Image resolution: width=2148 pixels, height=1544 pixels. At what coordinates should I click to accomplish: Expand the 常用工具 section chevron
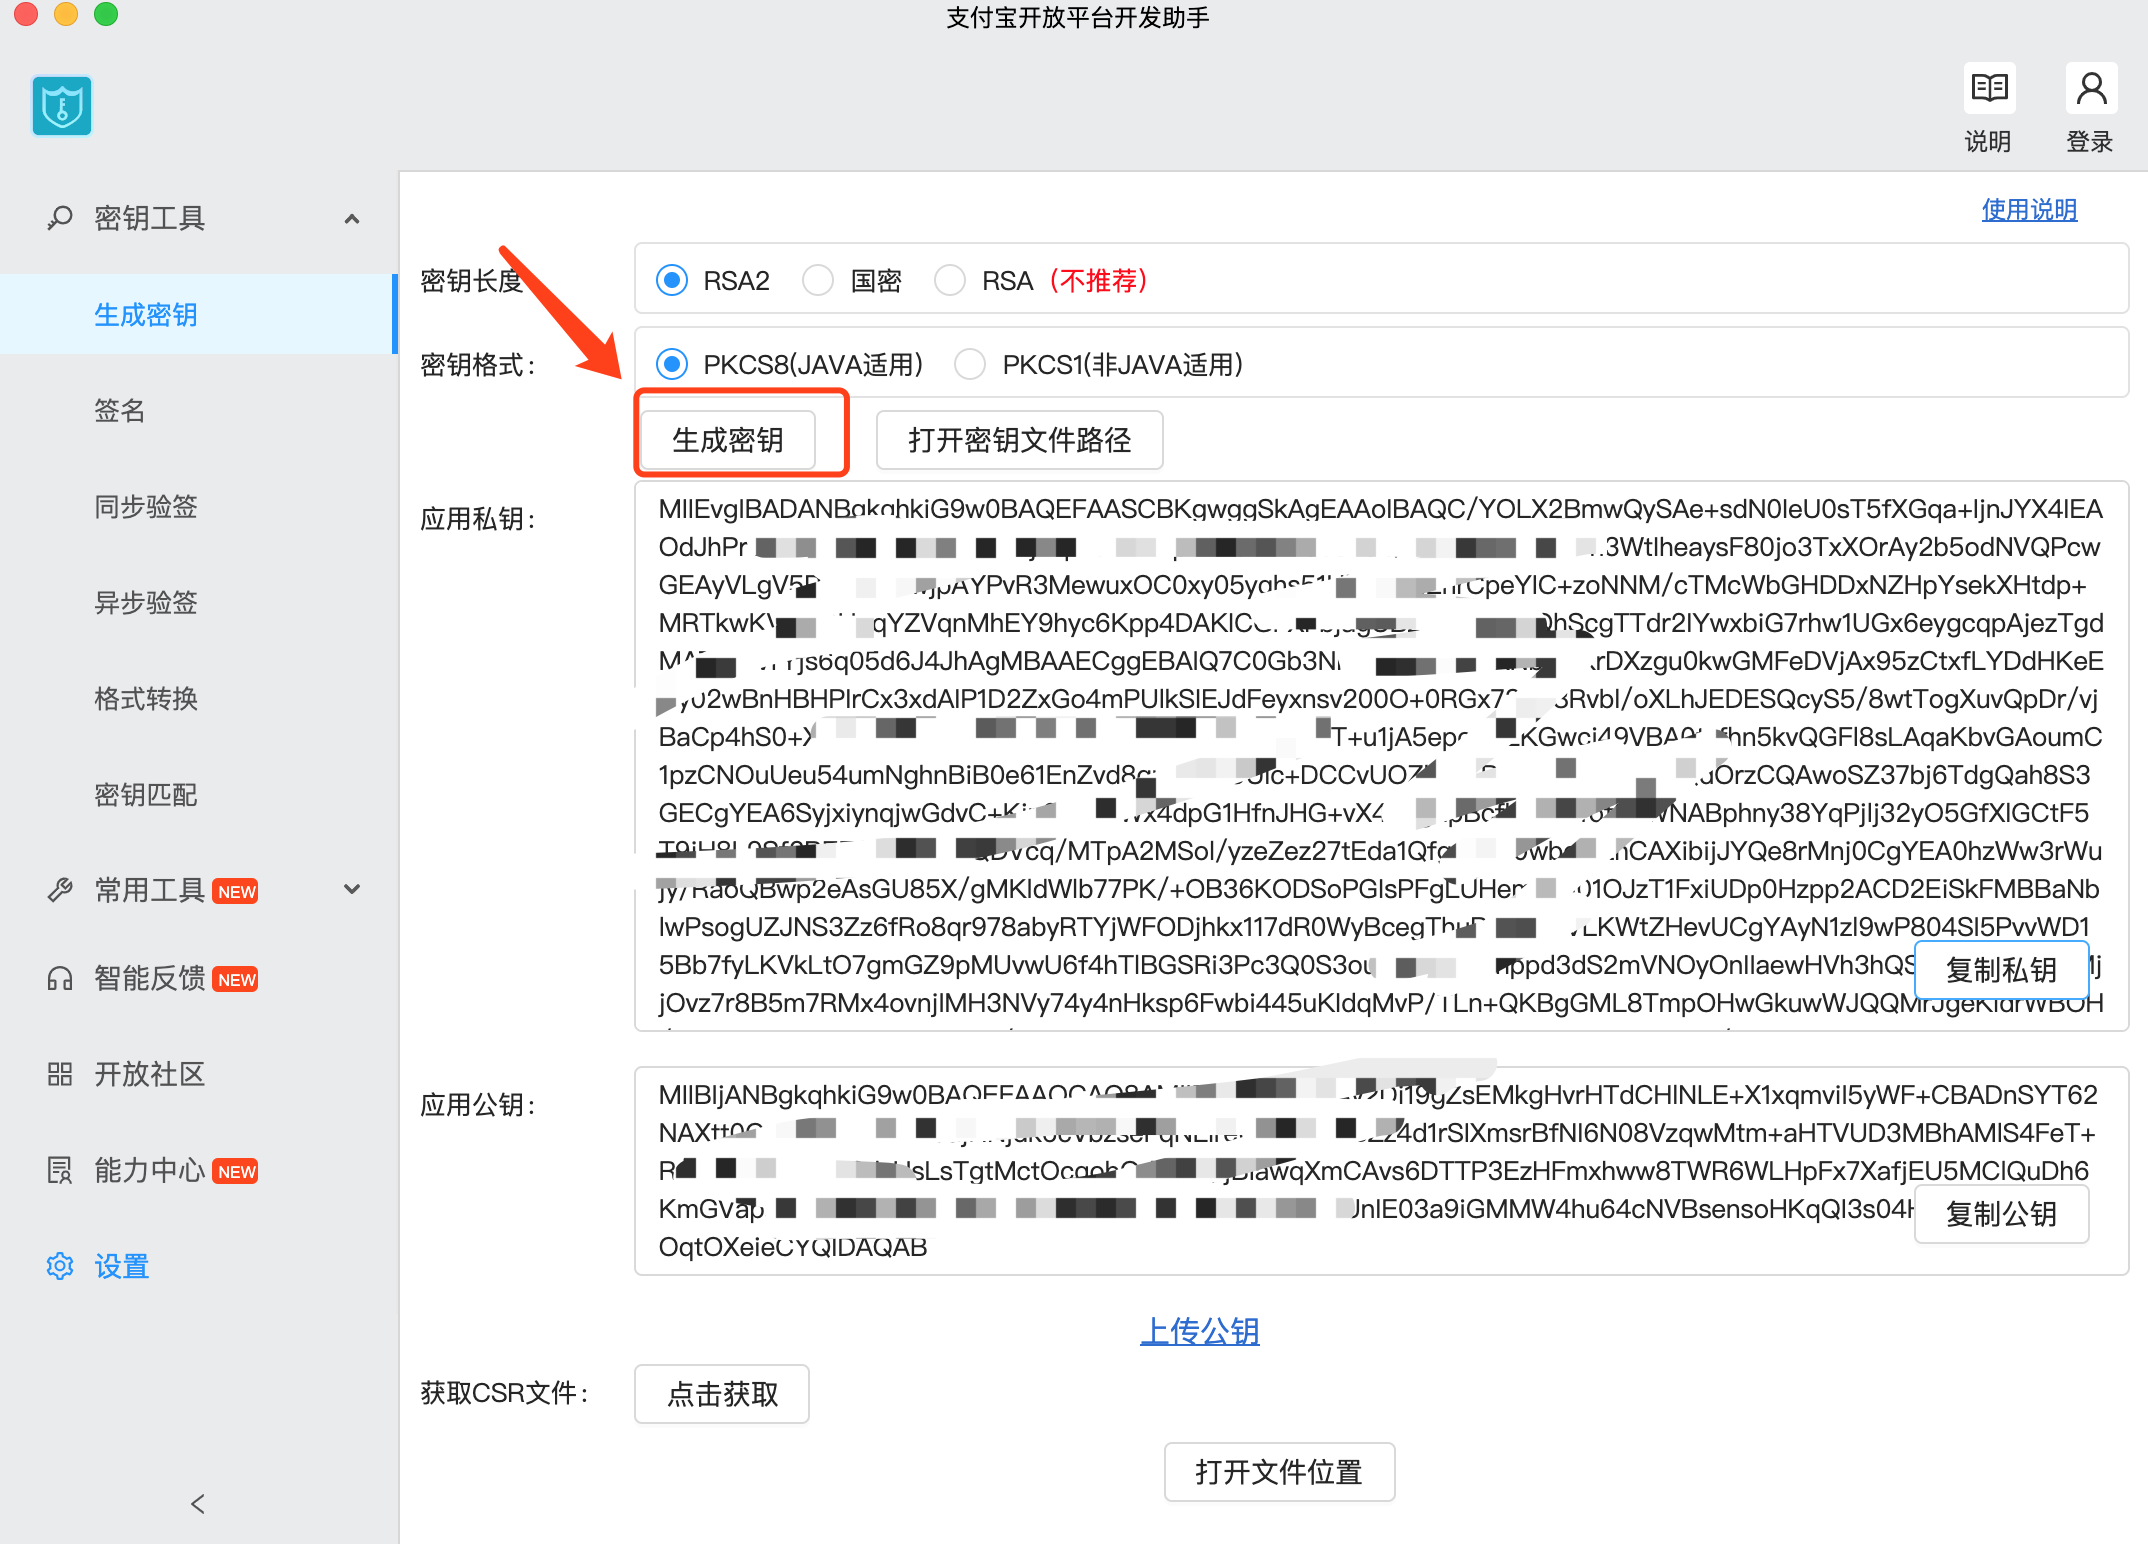pos(352,889)
